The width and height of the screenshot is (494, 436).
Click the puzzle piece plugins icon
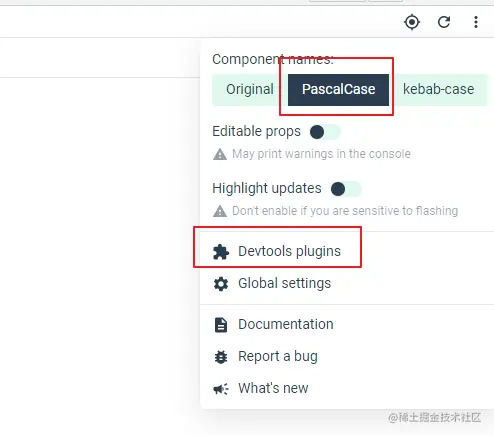coord(221,252)
